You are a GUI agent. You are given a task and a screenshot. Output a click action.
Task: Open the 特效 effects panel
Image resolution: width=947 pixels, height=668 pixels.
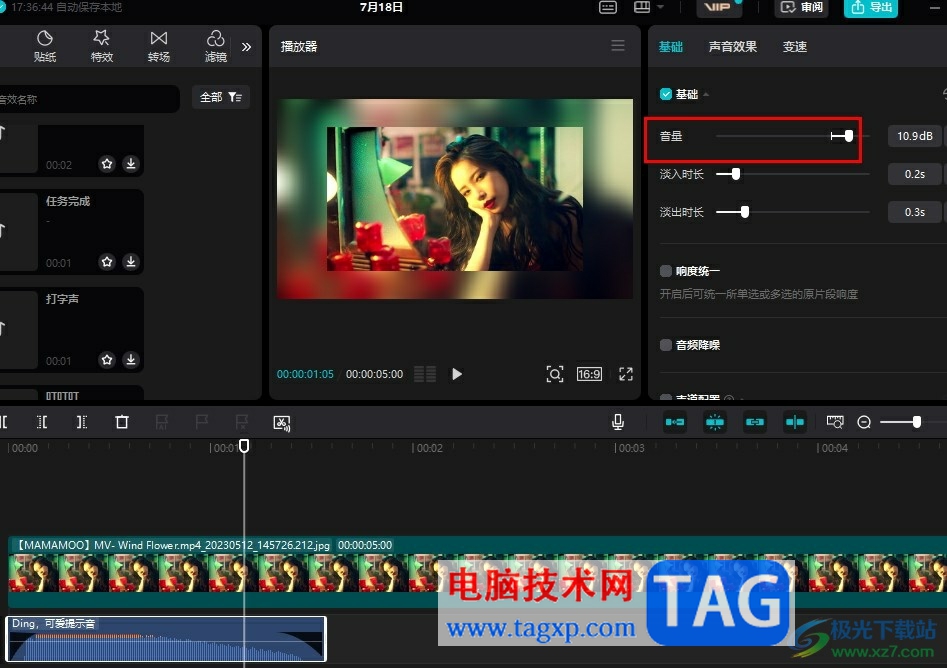point(101,47)
